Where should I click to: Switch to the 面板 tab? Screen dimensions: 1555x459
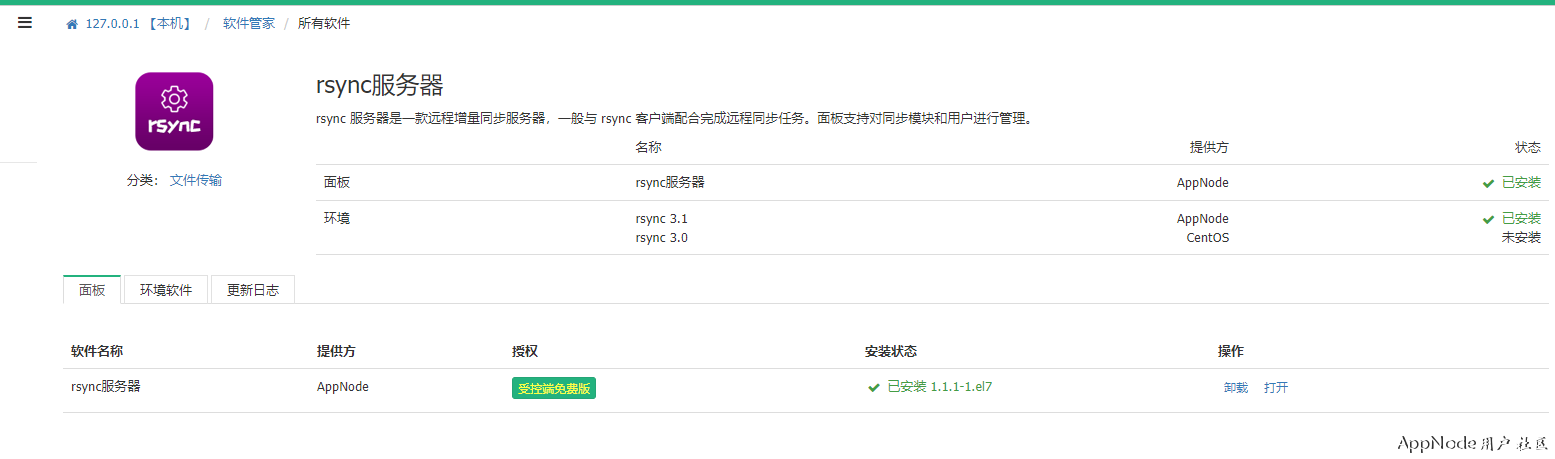click(92, 291)
